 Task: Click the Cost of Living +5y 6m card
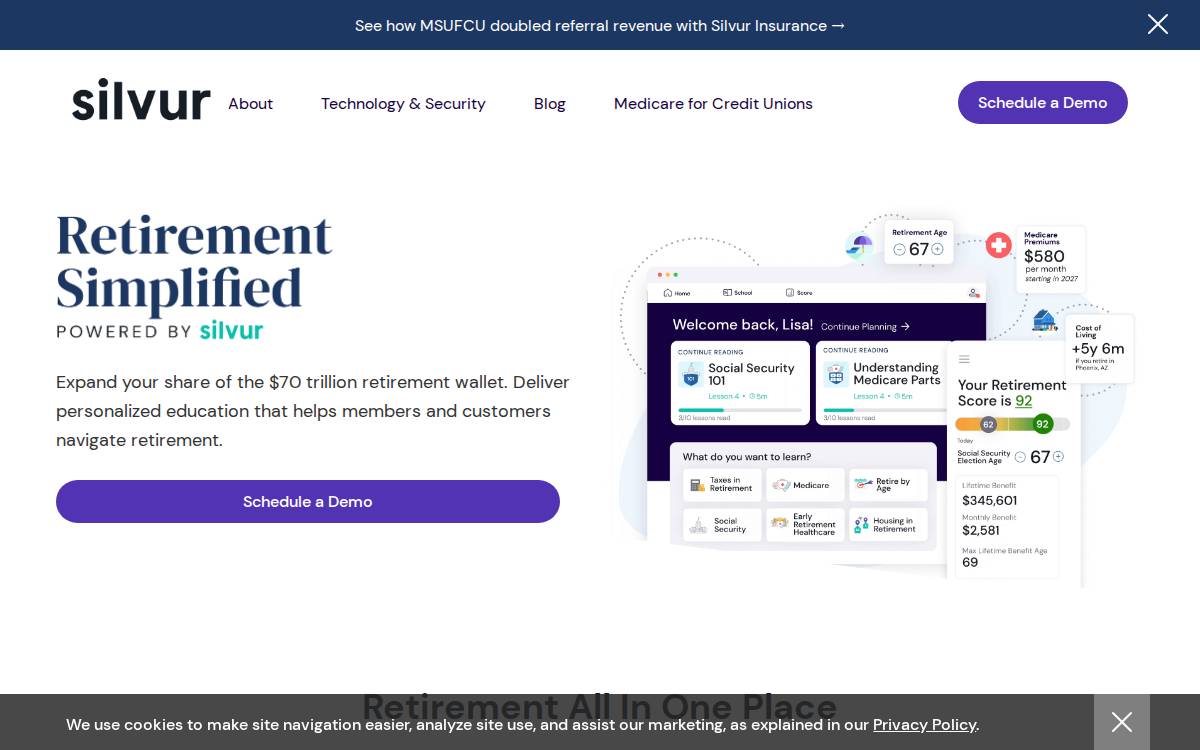(1099, 348)
